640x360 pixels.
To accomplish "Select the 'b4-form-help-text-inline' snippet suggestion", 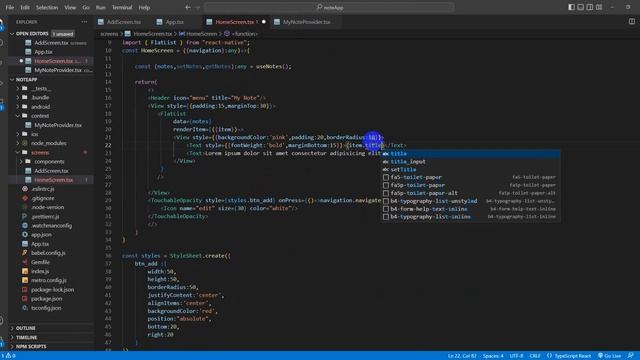I will (470, 209).
